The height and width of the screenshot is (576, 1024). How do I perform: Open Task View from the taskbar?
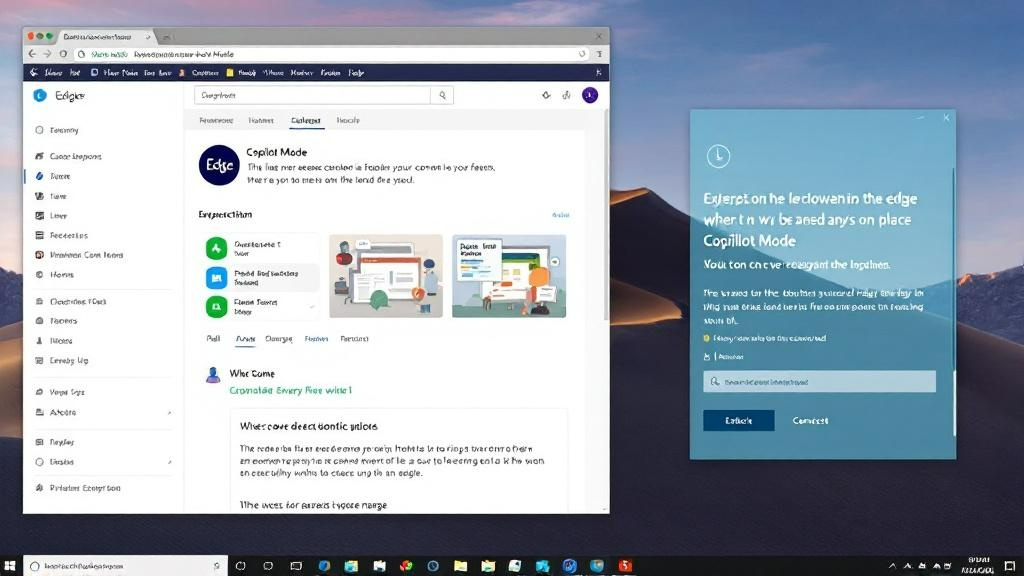point(296,566)
